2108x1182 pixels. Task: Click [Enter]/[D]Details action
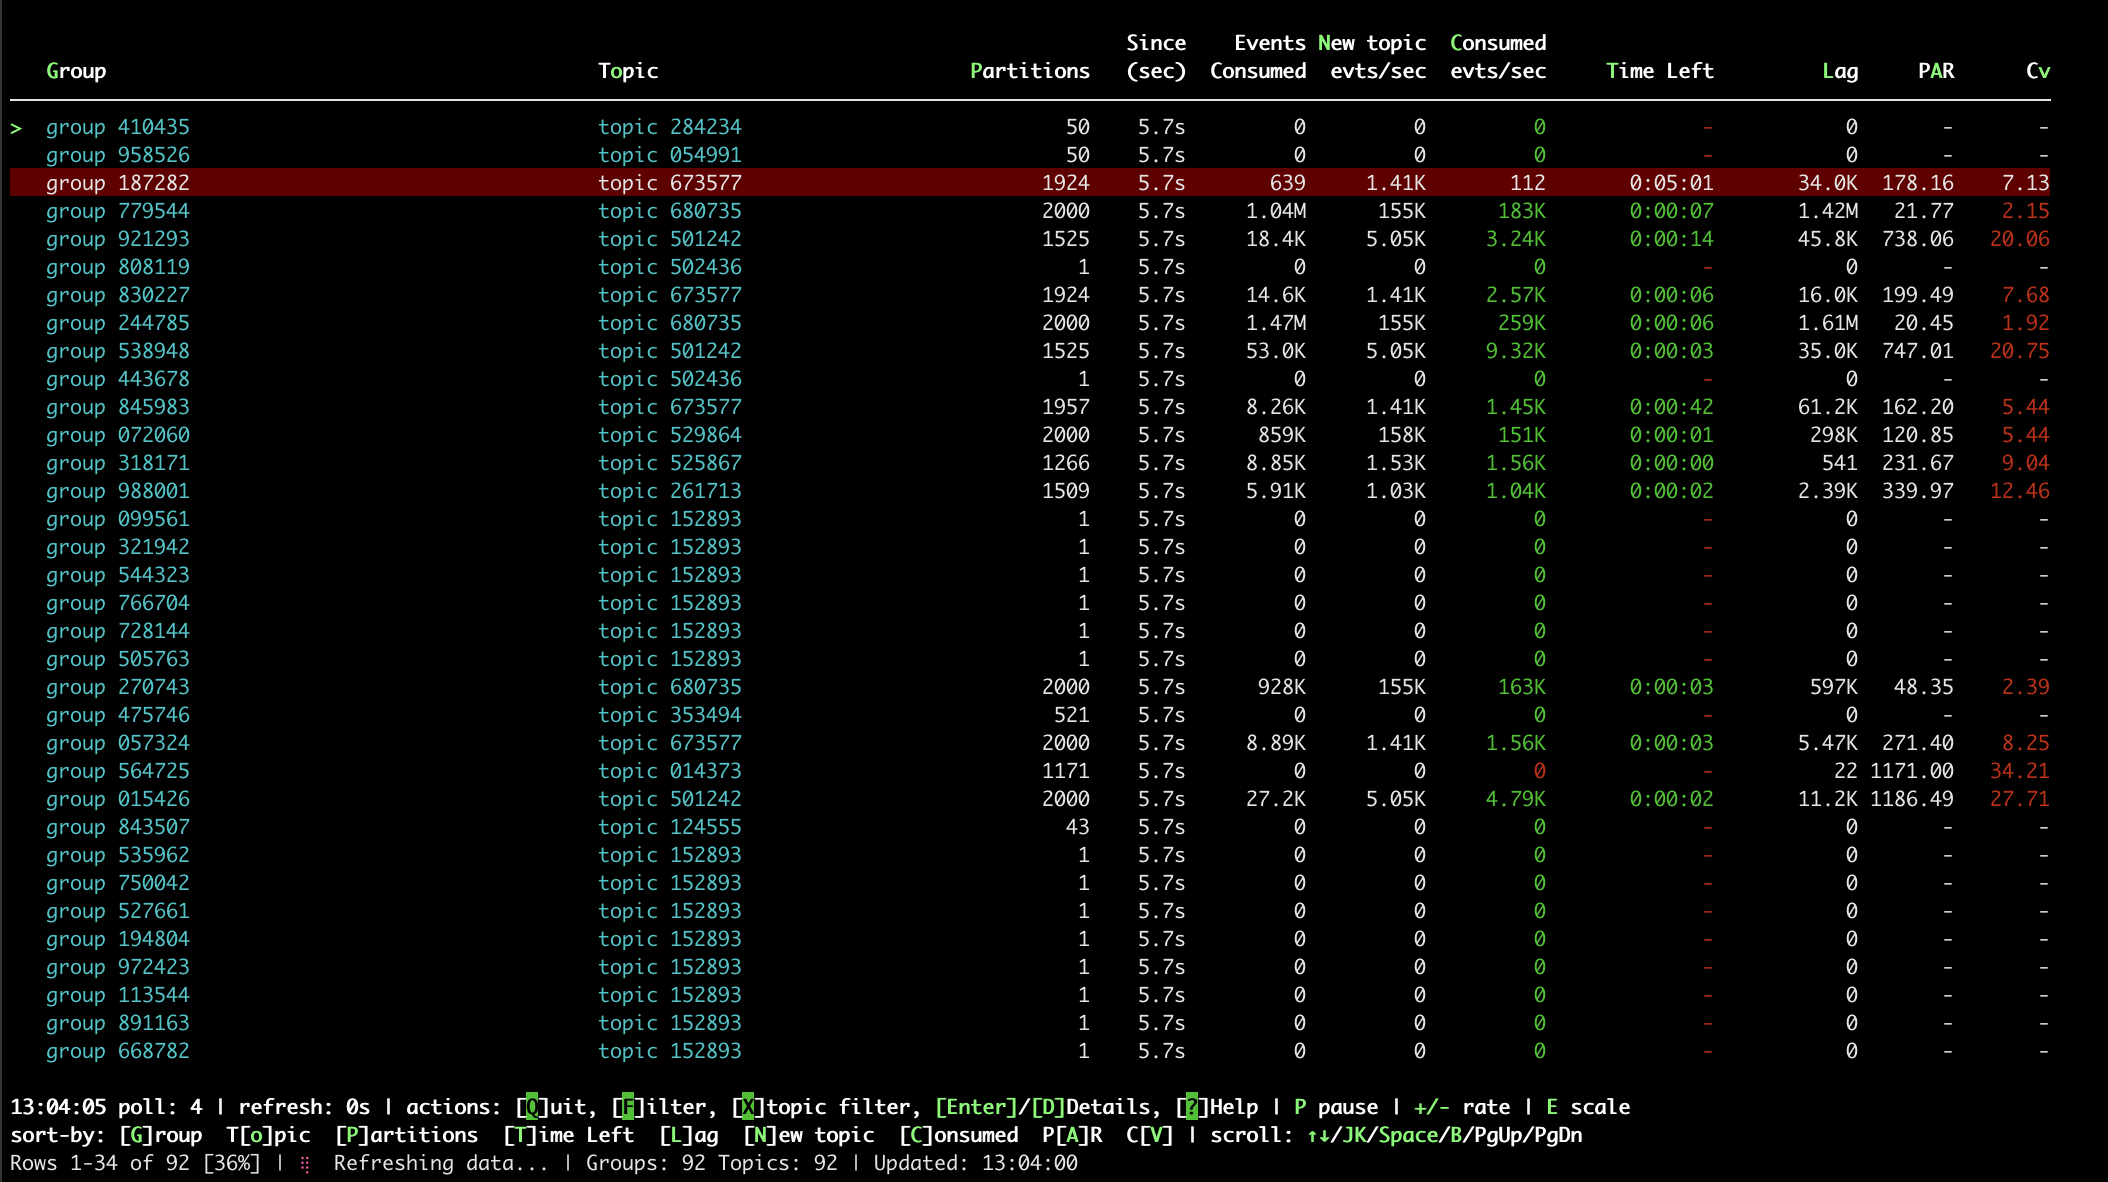(1047, 1107)
